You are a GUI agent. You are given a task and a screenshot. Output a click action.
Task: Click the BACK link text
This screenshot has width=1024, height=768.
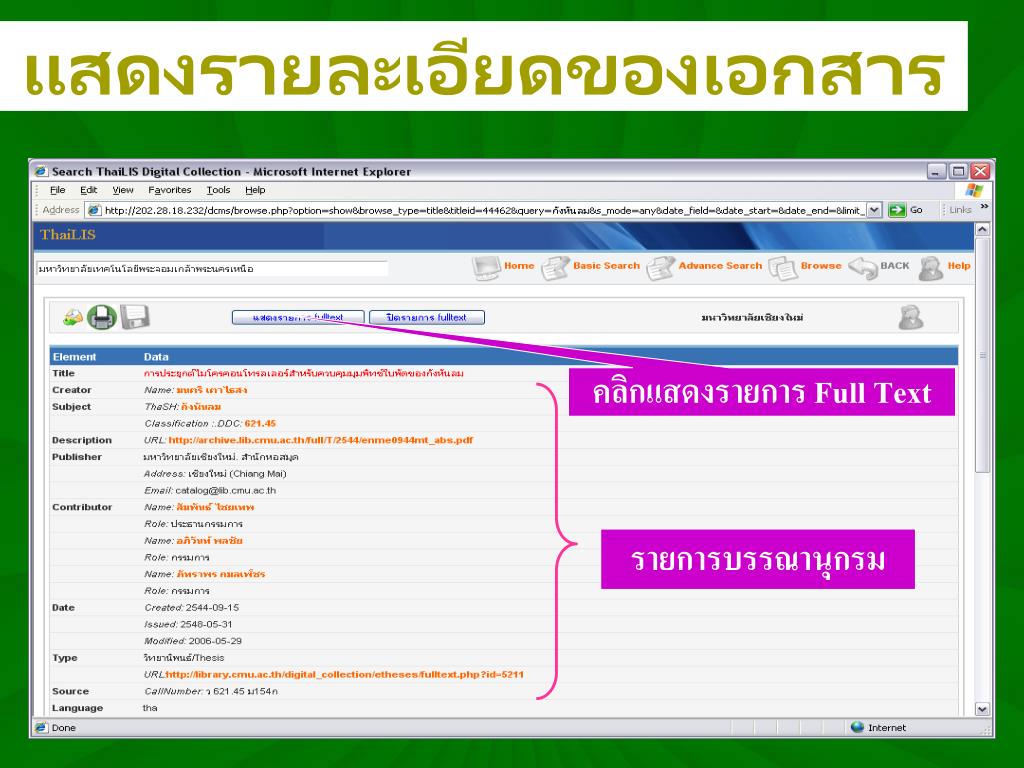click(895, 266)
